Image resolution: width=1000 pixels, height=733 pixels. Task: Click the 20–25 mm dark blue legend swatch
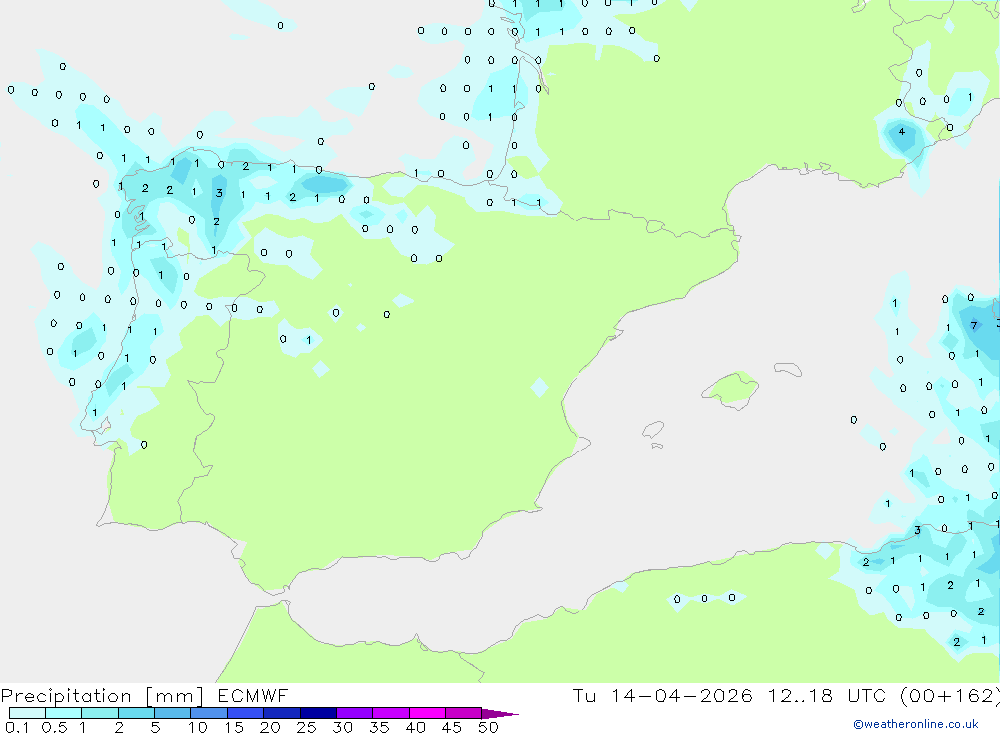point(281,713)
